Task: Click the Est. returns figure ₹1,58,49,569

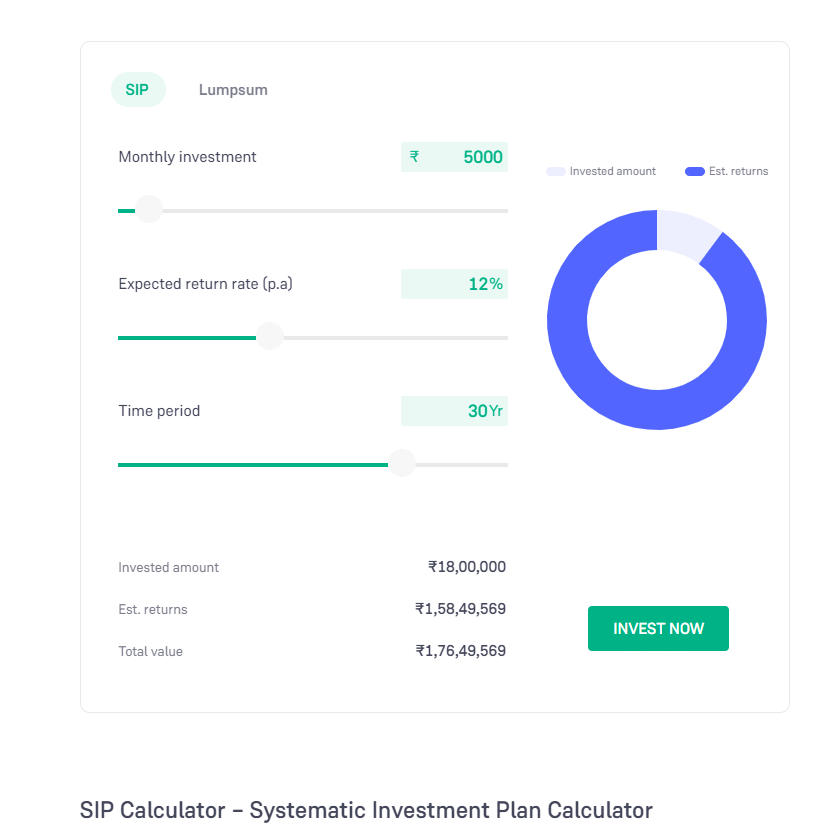Action: click(461, 609)
